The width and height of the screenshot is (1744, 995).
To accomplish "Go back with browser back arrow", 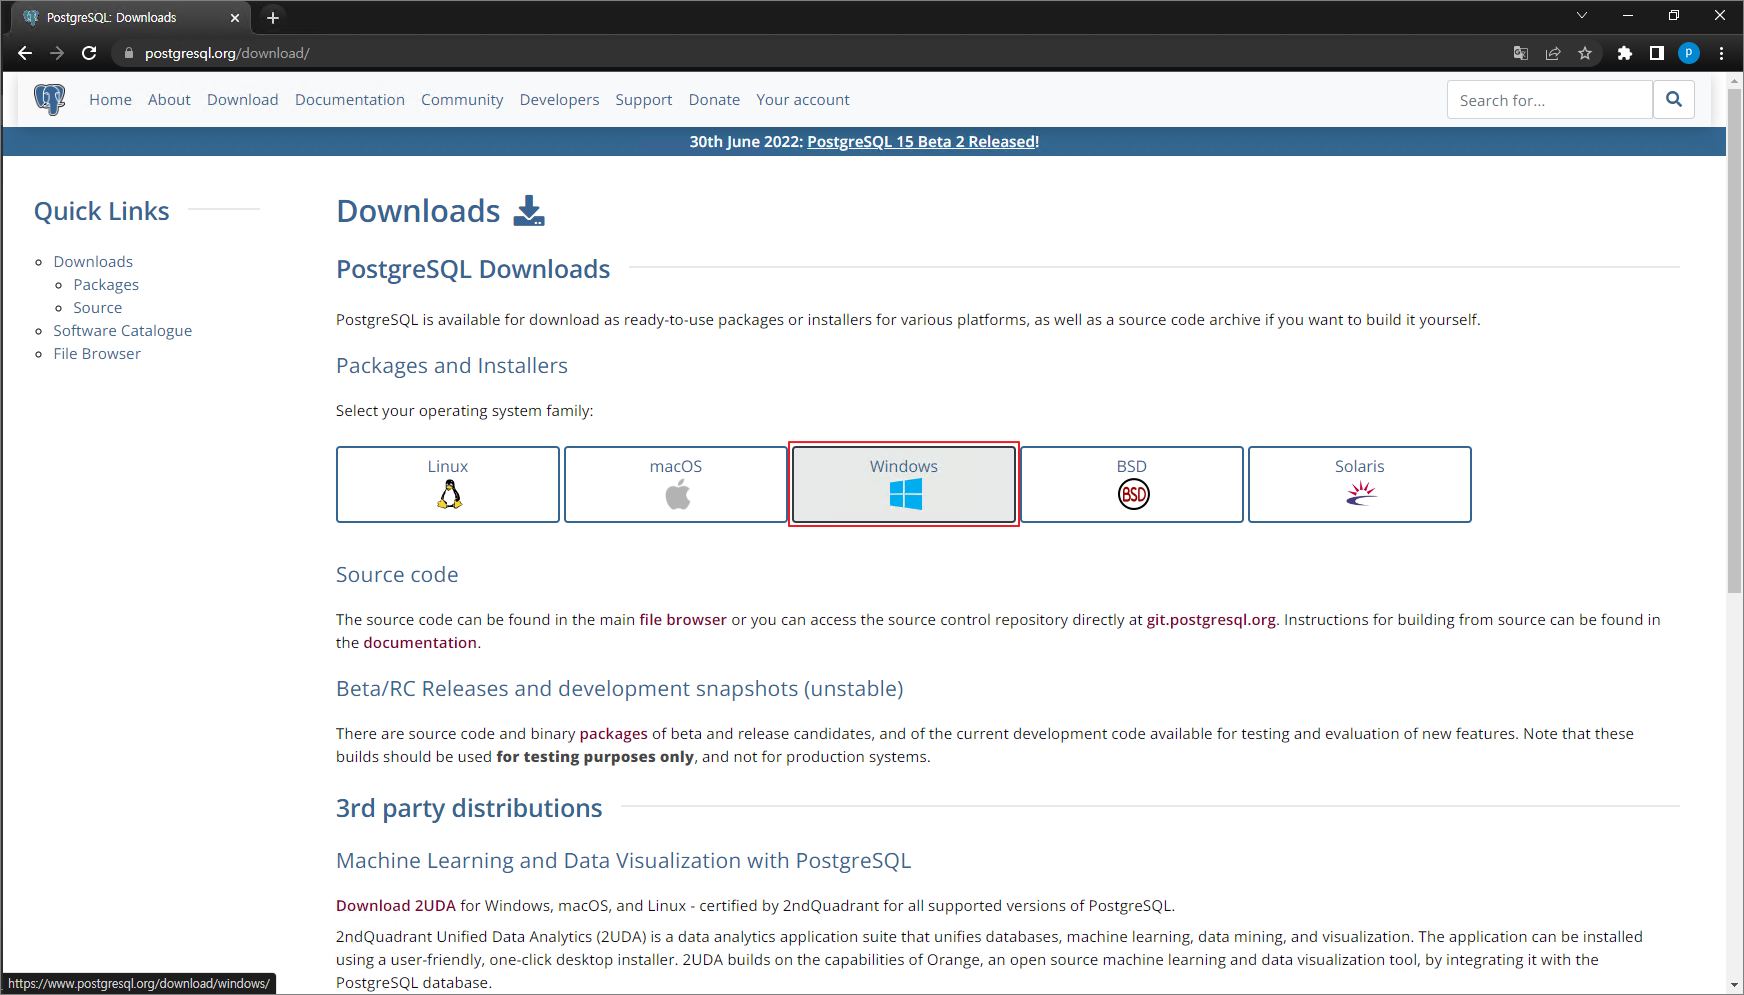I will (25, 53).
